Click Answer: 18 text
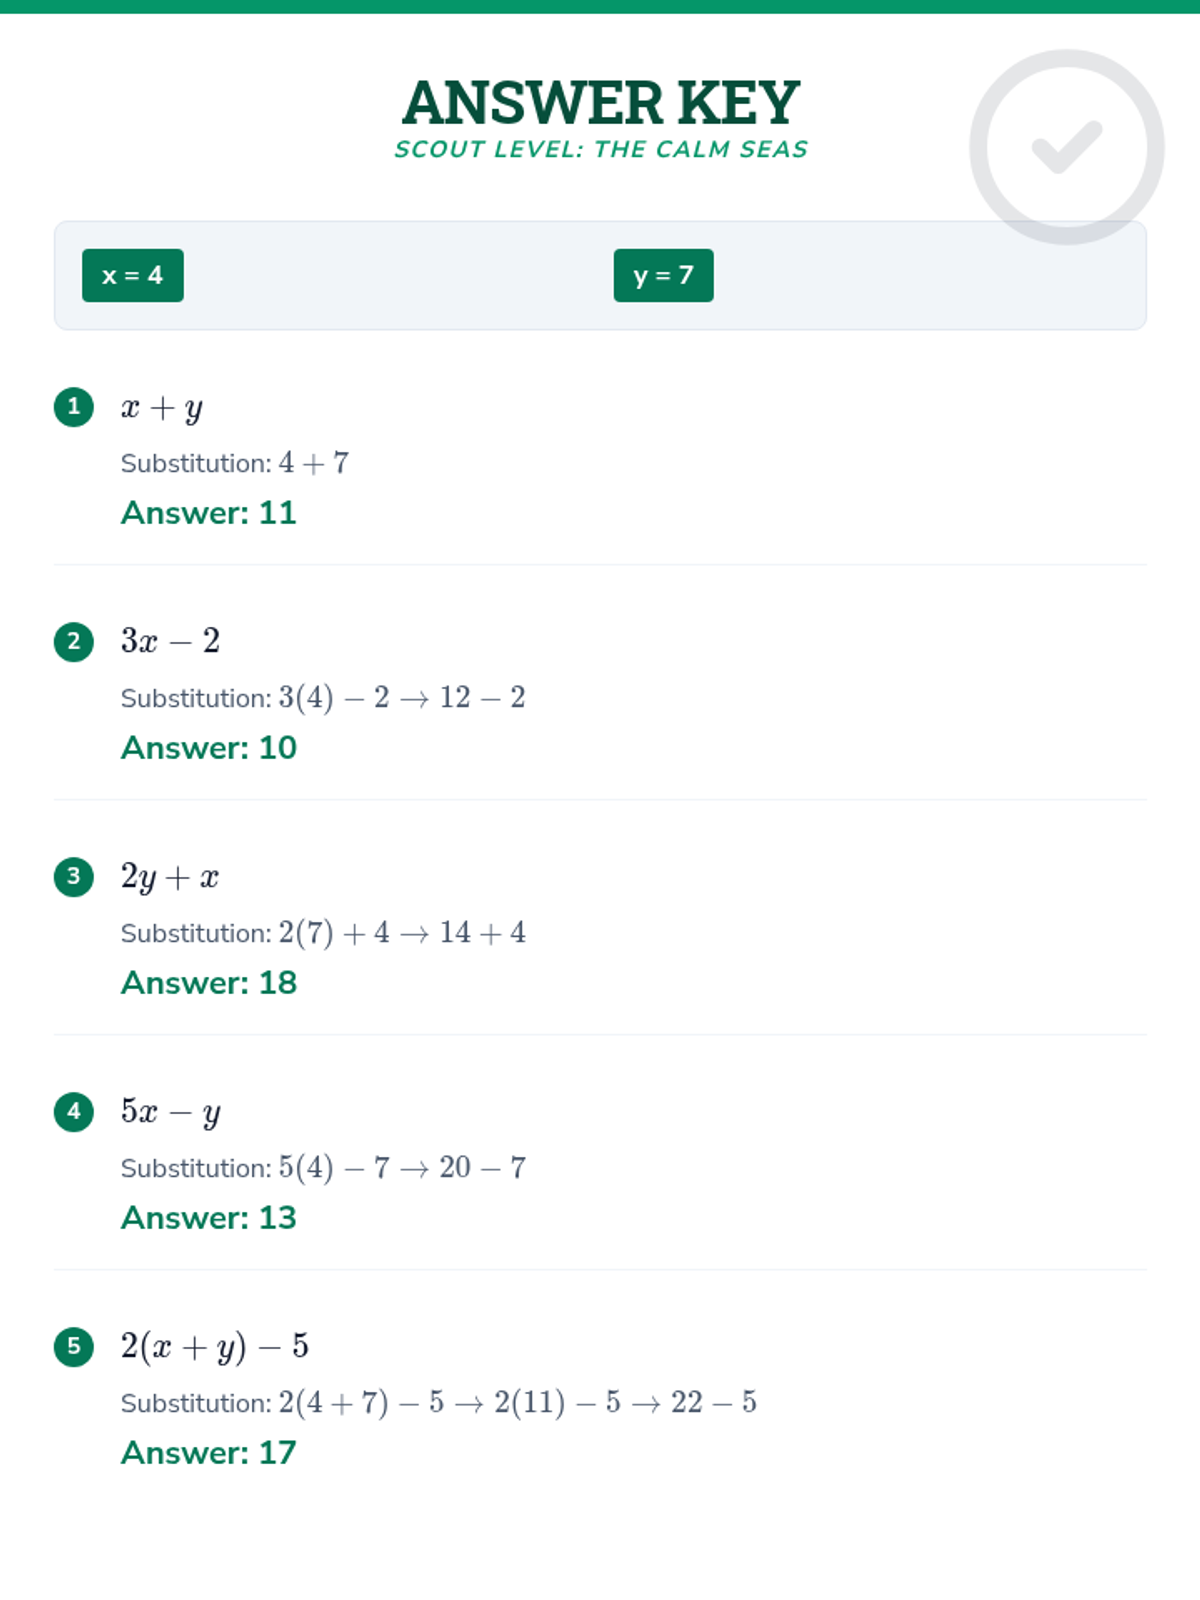This screenshot has width=1200, height=1600. tap(209, 983)
